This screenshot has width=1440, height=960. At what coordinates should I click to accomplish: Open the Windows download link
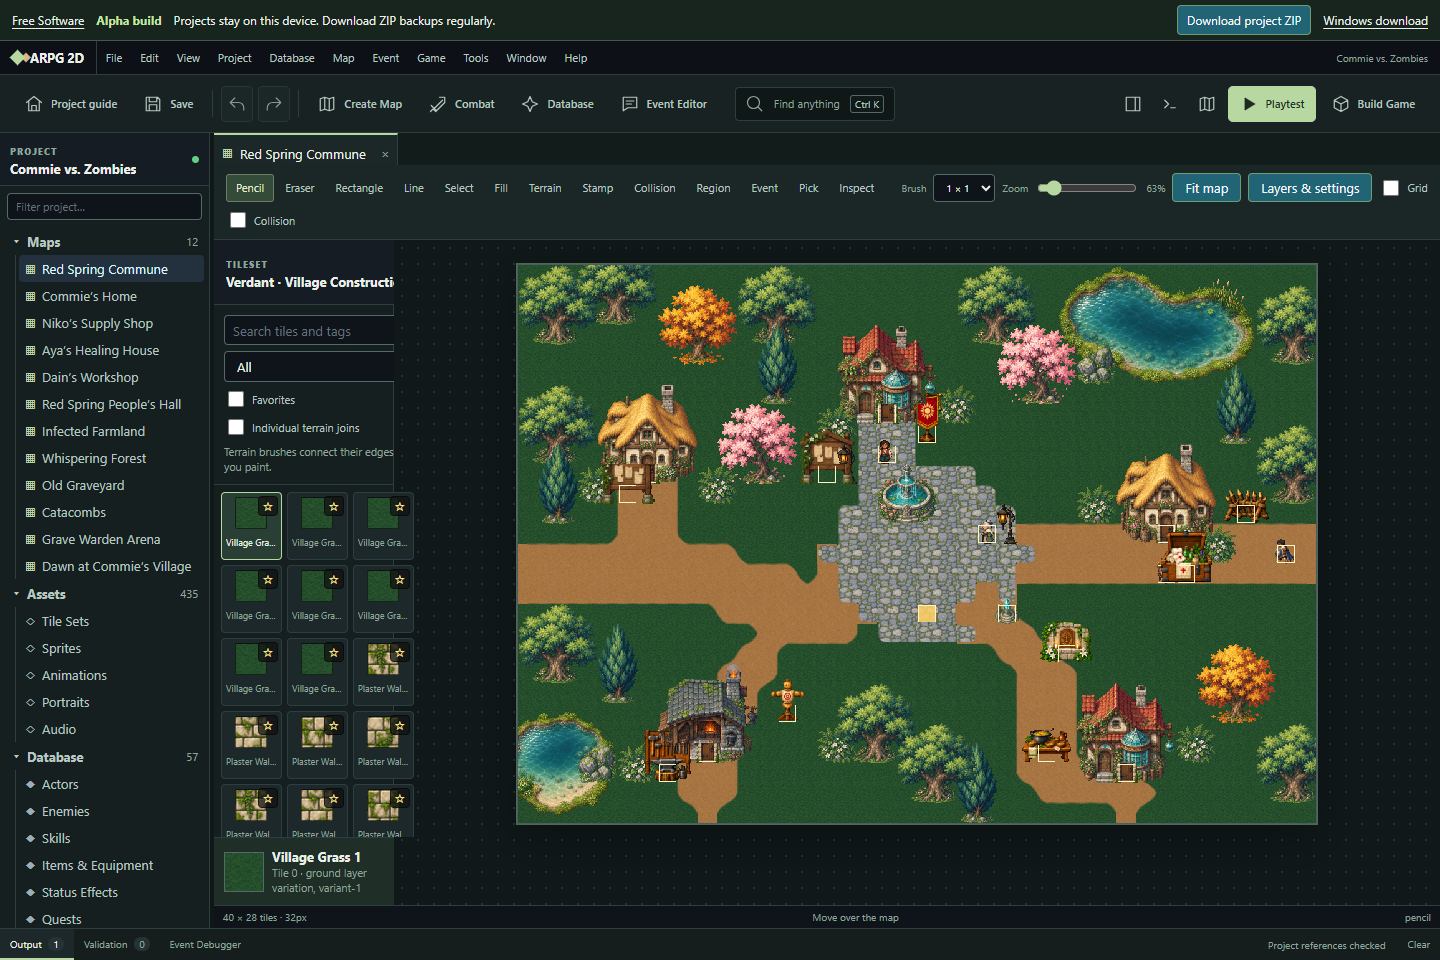point(1375,20)
